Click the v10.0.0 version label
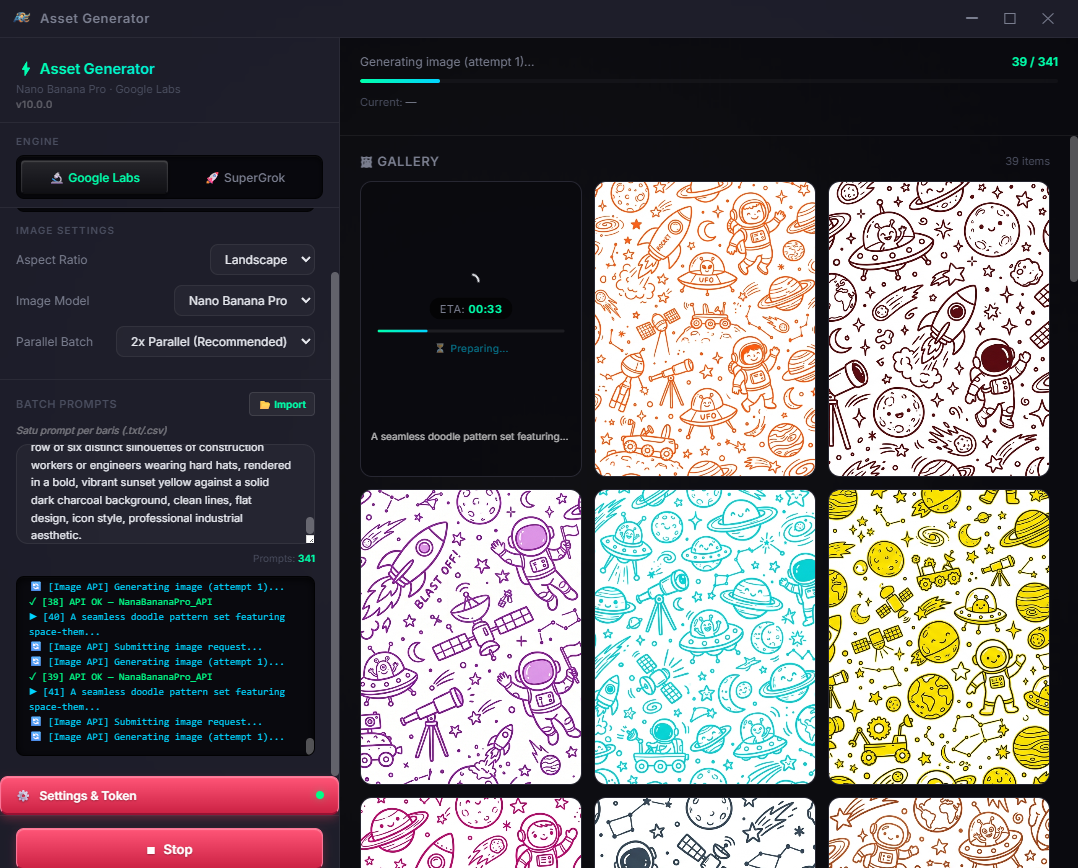This screenshot has width=1078, height=868. click(x=34, y=104)
